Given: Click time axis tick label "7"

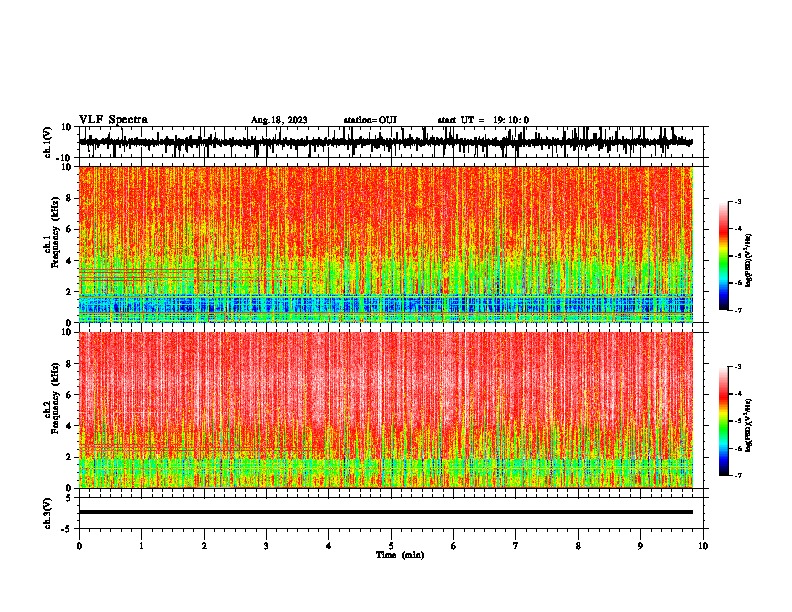Looking at the screenshot, I should (x=516, y=546).
